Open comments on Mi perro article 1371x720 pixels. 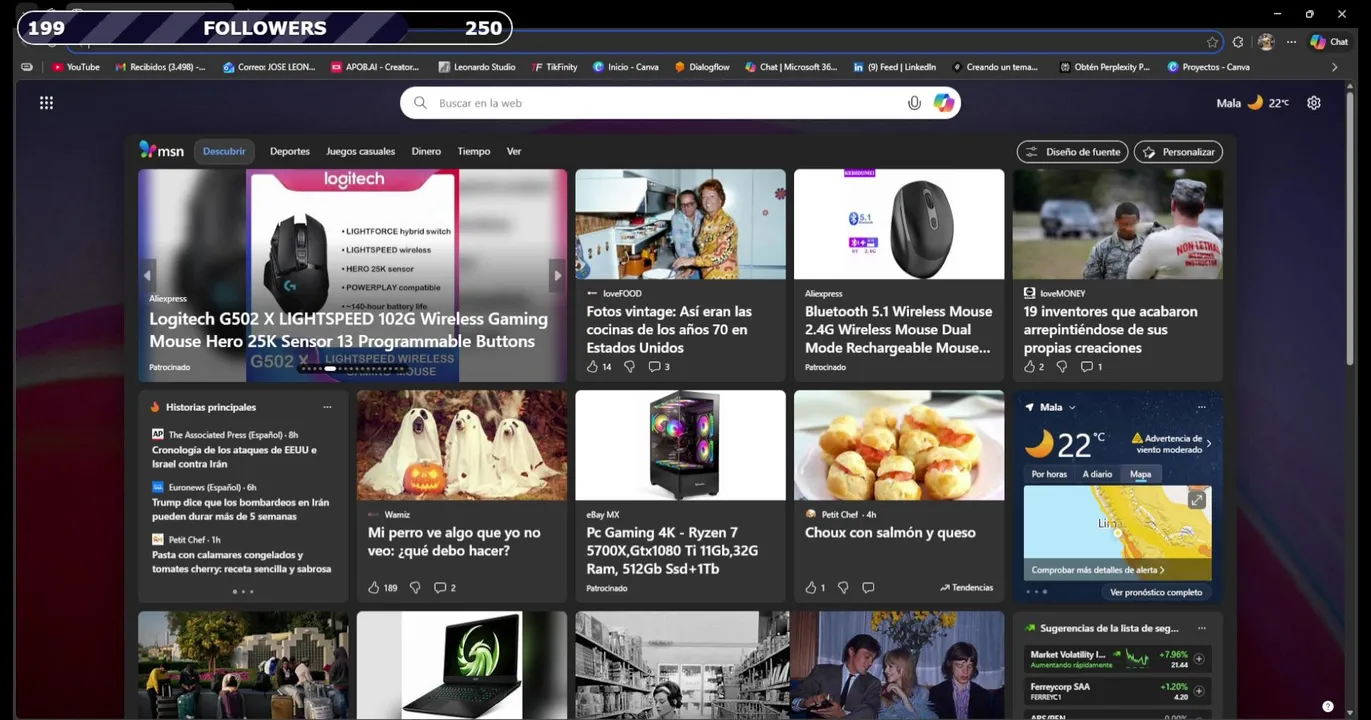[x=445, y=588]
